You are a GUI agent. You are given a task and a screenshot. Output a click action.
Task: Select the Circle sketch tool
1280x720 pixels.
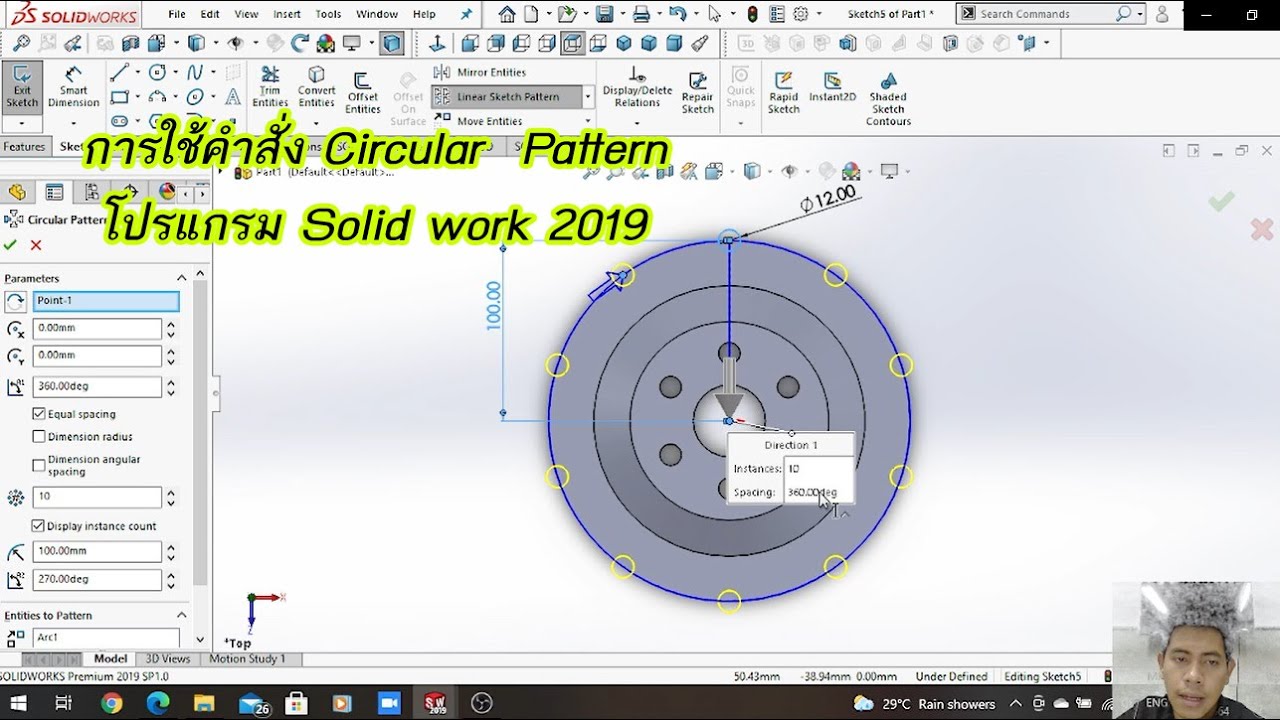tap(157, 72)
